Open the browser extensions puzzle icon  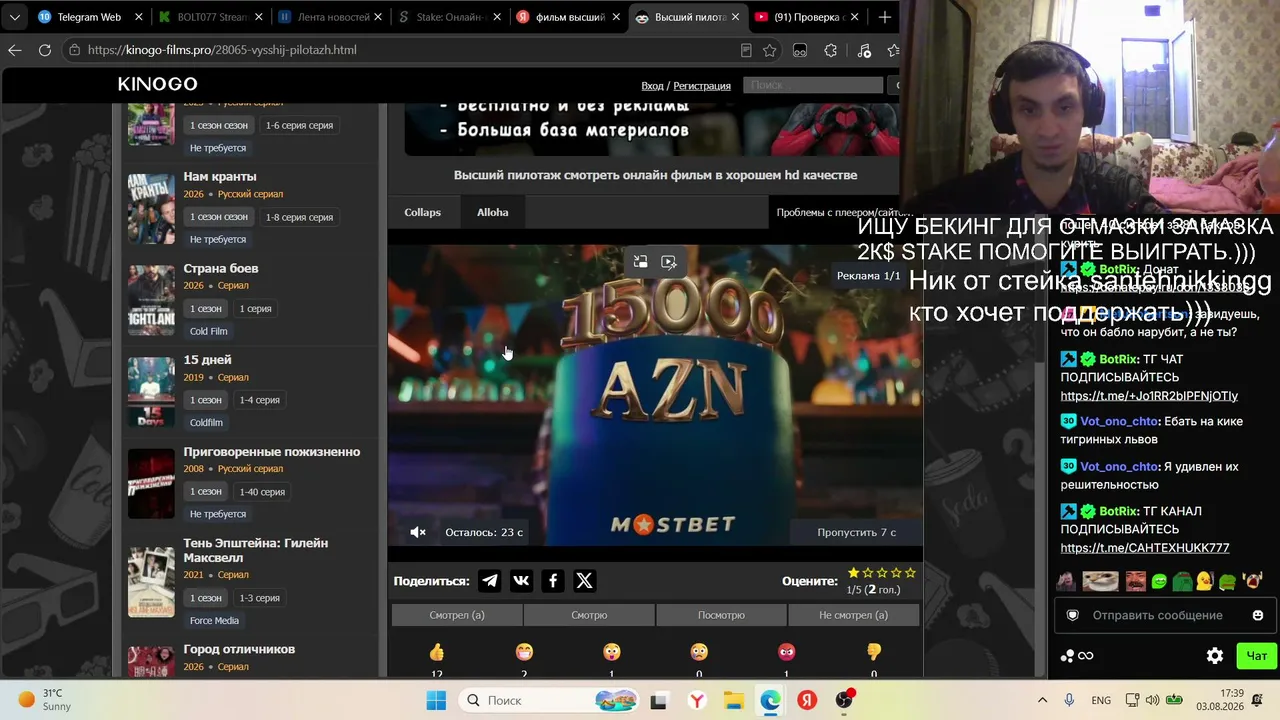[830, 50]
